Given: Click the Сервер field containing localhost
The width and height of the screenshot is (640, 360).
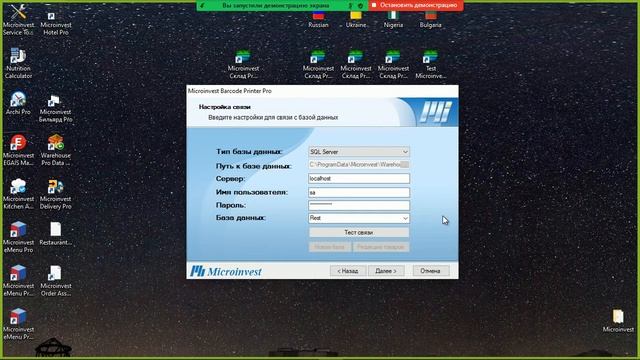Looking at the screenshot, I should [359, 179].
